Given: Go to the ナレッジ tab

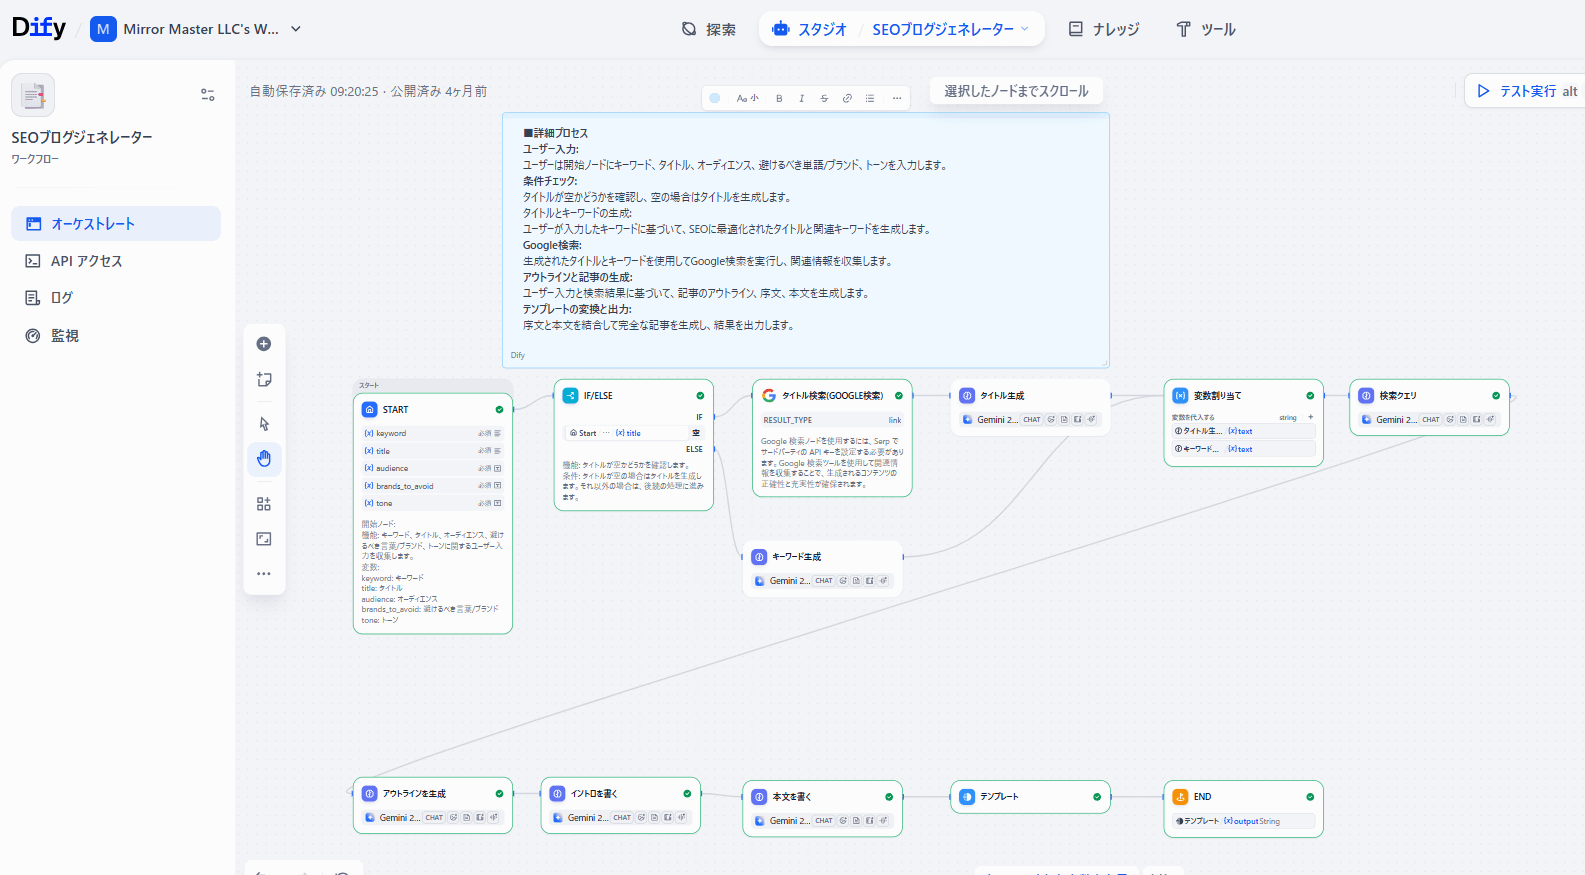Looking at the screenshot, I should [1104, 29].
